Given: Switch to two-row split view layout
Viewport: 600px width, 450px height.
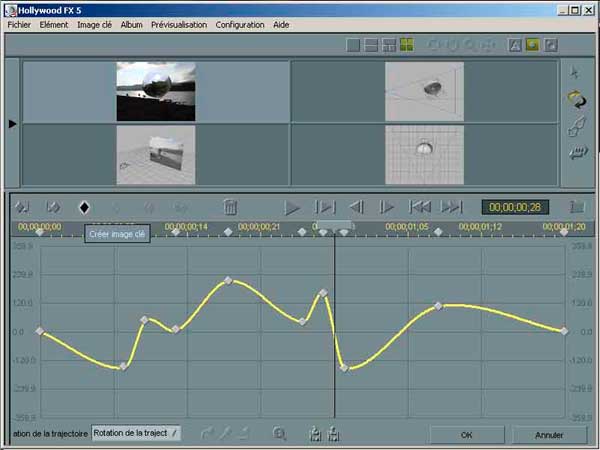Looking at the screenshot, I should coord(371,45).
